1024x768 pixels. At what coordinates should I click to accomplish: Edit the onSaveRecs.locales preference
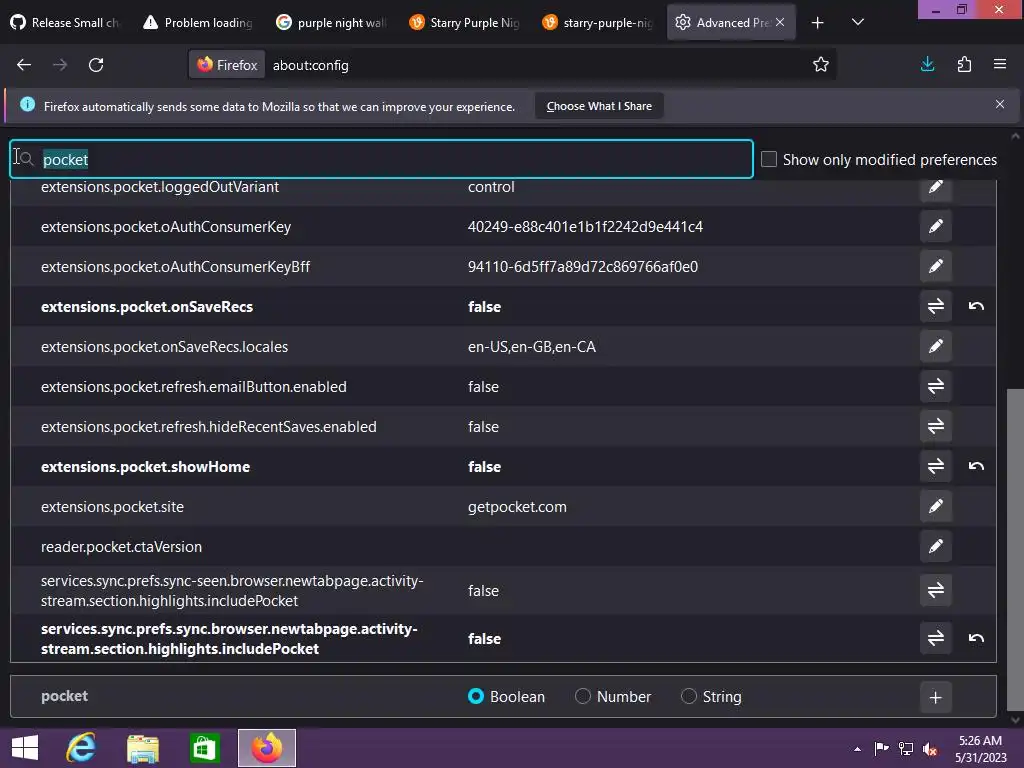935,346
